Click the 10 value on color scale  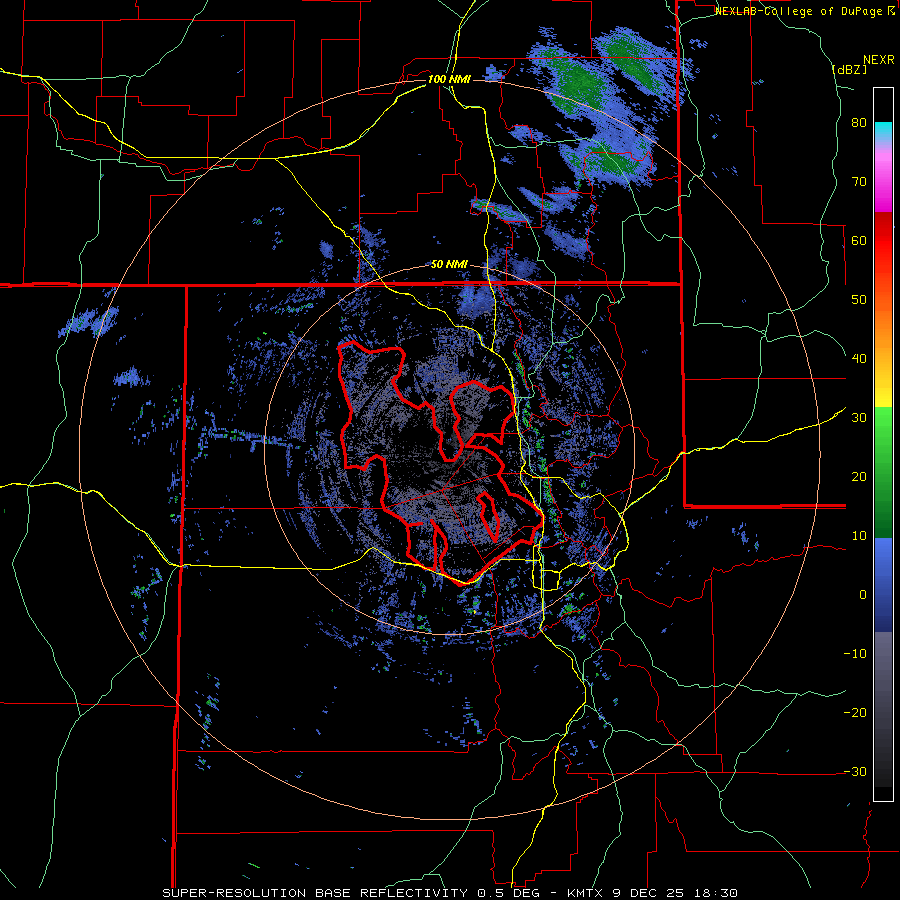point(859,536)
